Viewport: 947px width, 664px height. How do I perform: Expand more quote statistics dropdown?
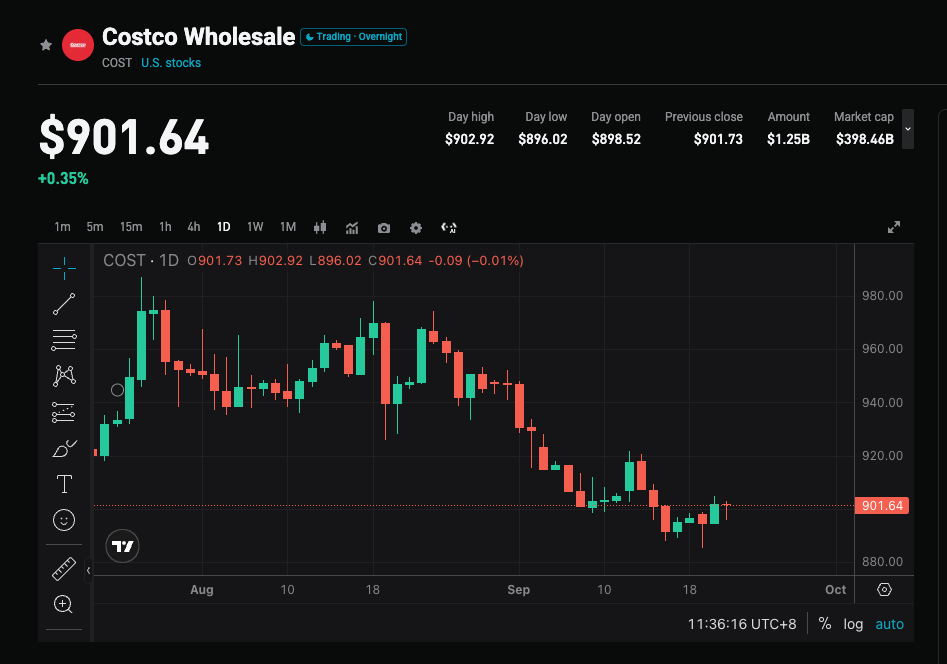(x=908, y=129)
